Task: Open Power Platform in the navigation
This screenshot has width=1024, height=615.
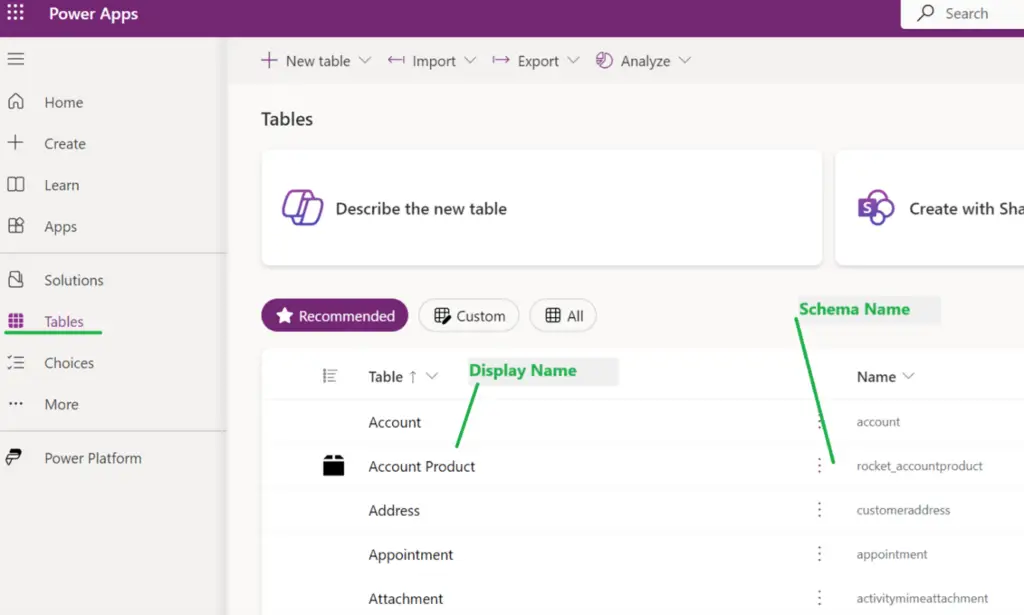Action: pyautogui.click(x=93, y=458)
